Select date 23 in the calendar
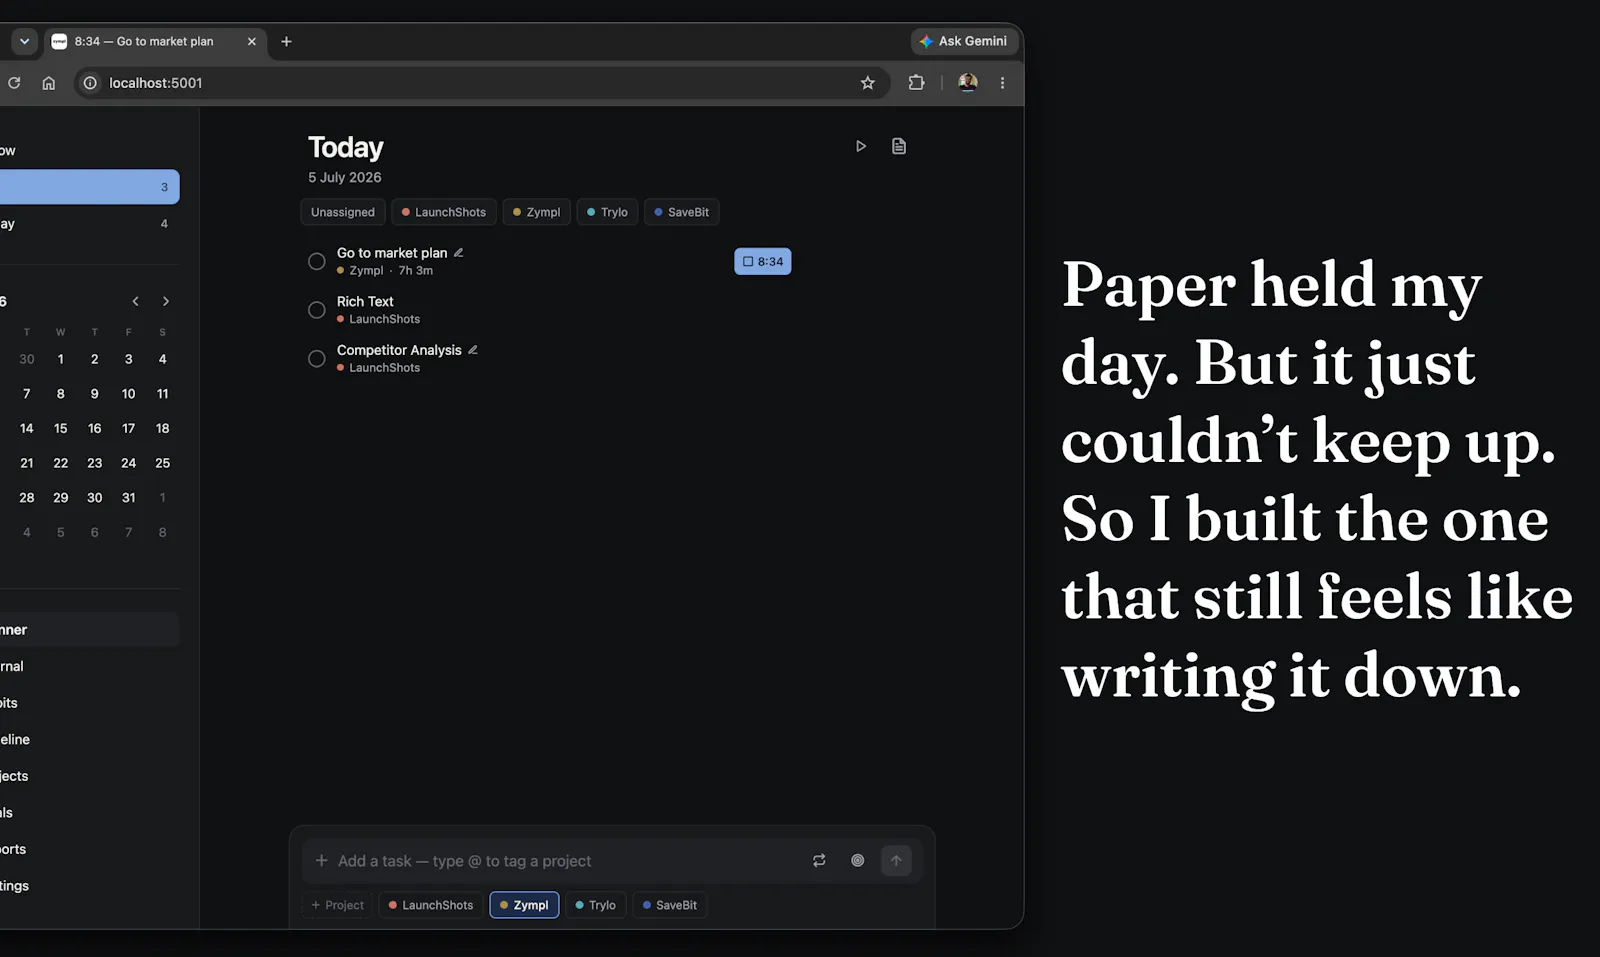This screenshot has width=1600, height=957. tap(95, 463)
